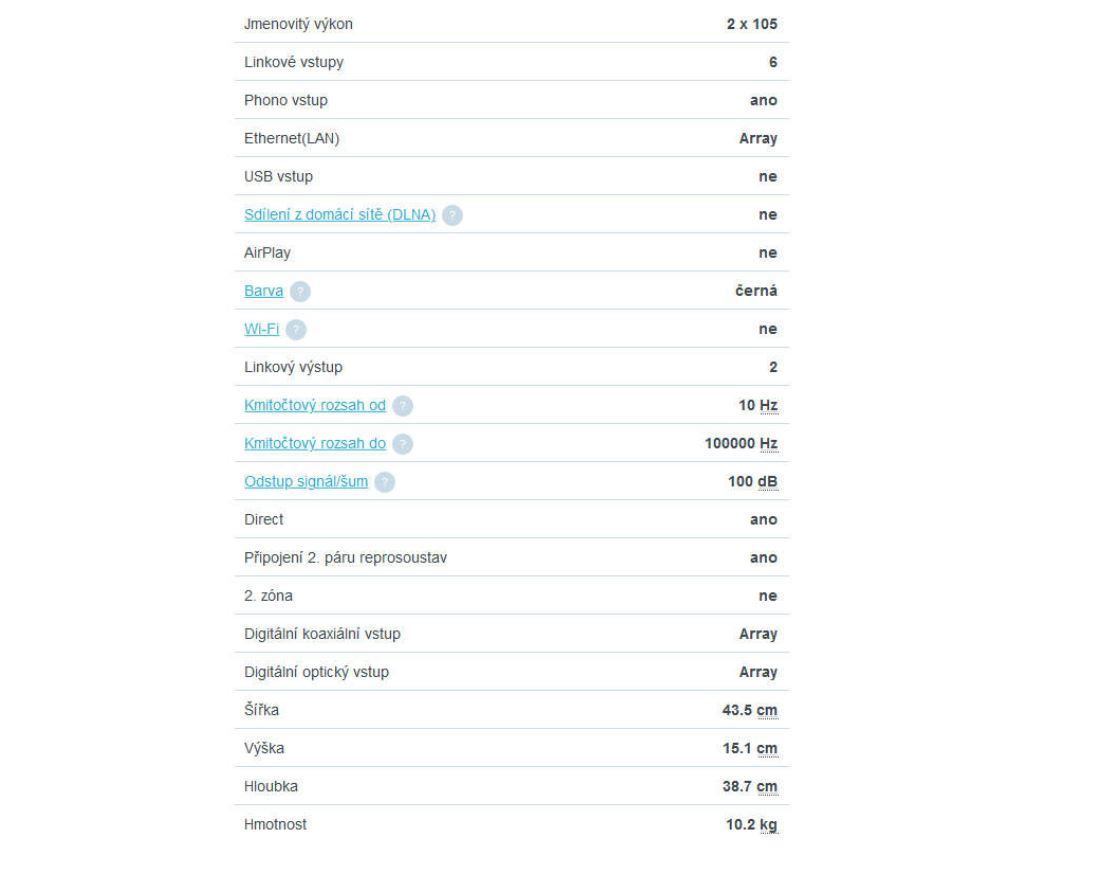This screenshot has height=880, width=1094.
Task: Click the Kmitočtový rozsah do link
Action: [315, 444]
